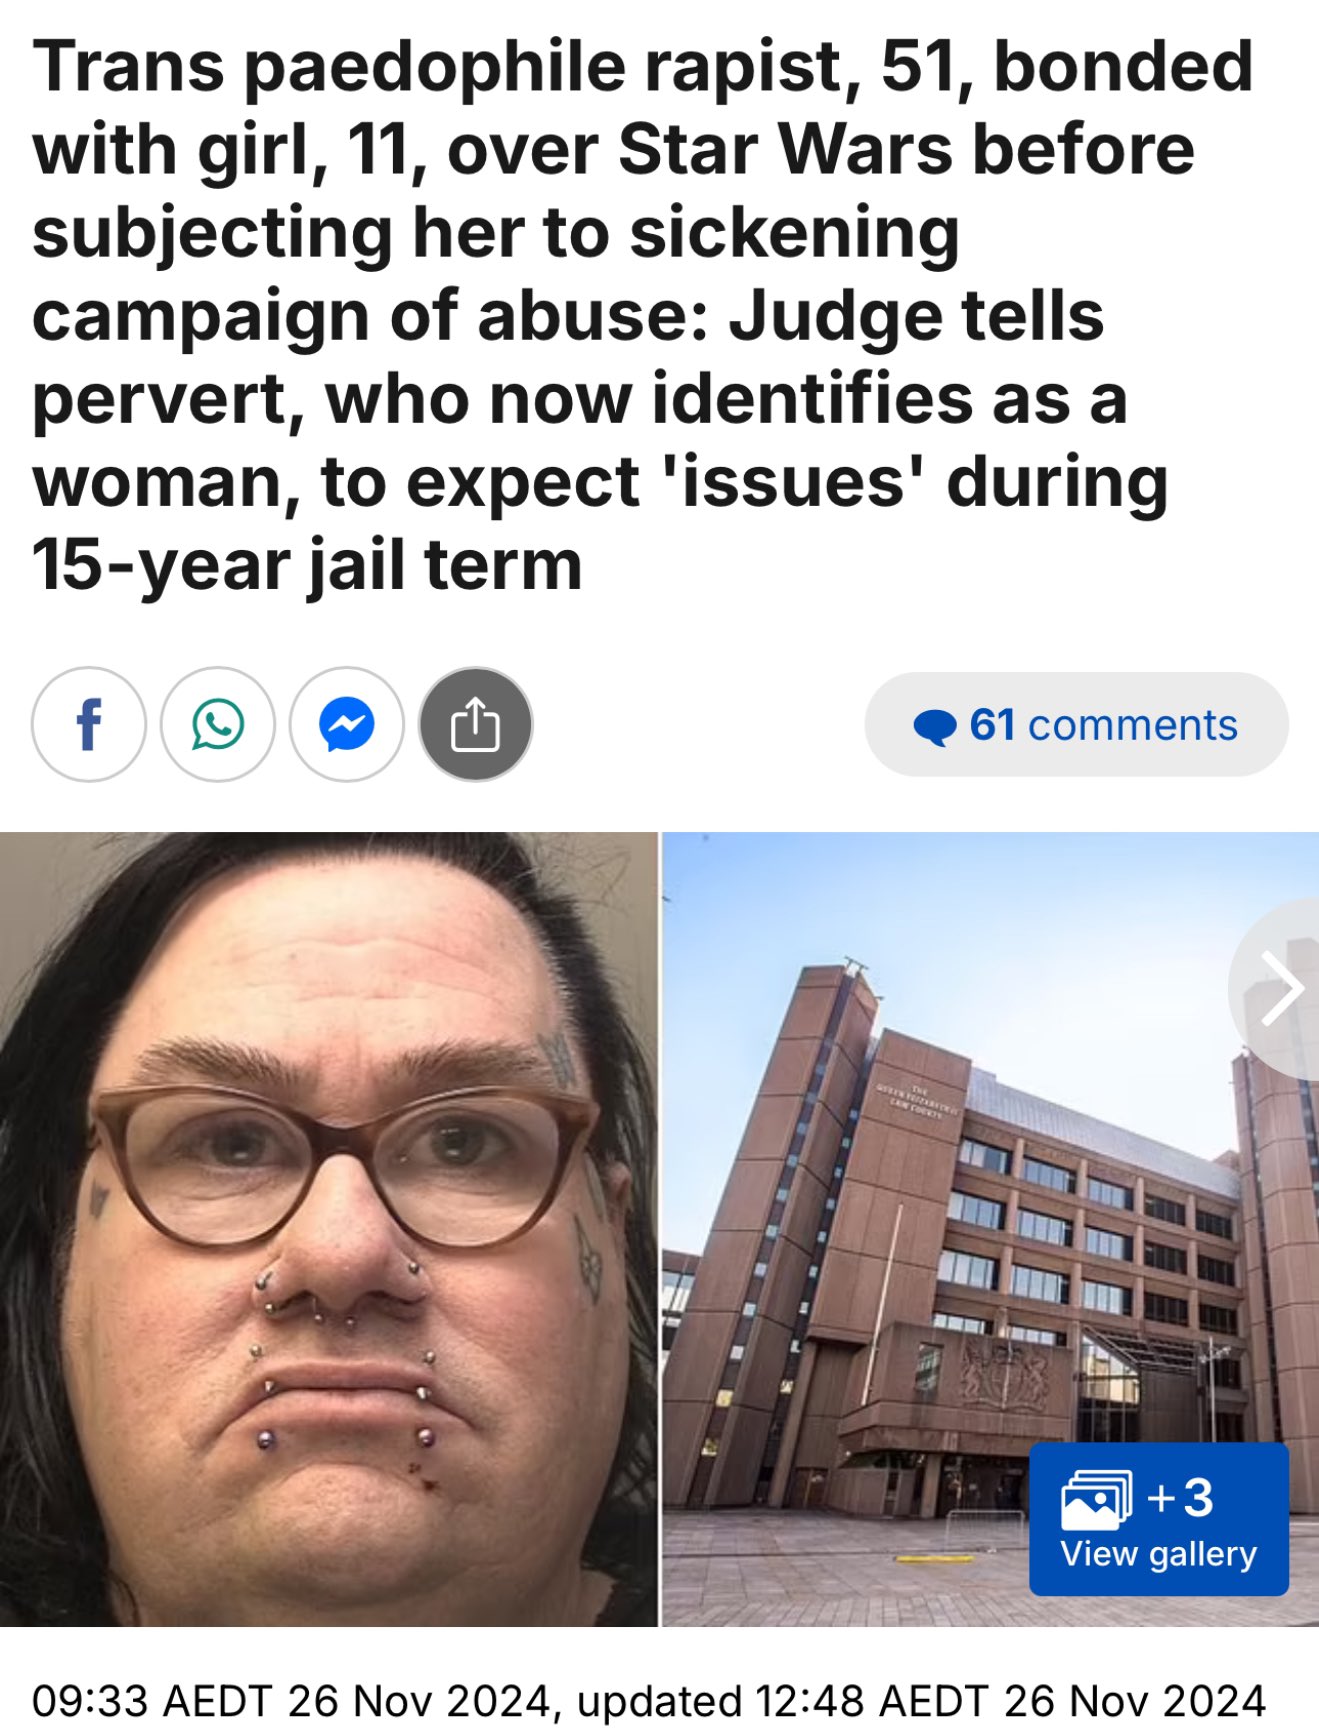The image size is (1319, 1734).
Task: Click the 09:33 AEDT published timestamp
Action: [x=290, y=1700]
